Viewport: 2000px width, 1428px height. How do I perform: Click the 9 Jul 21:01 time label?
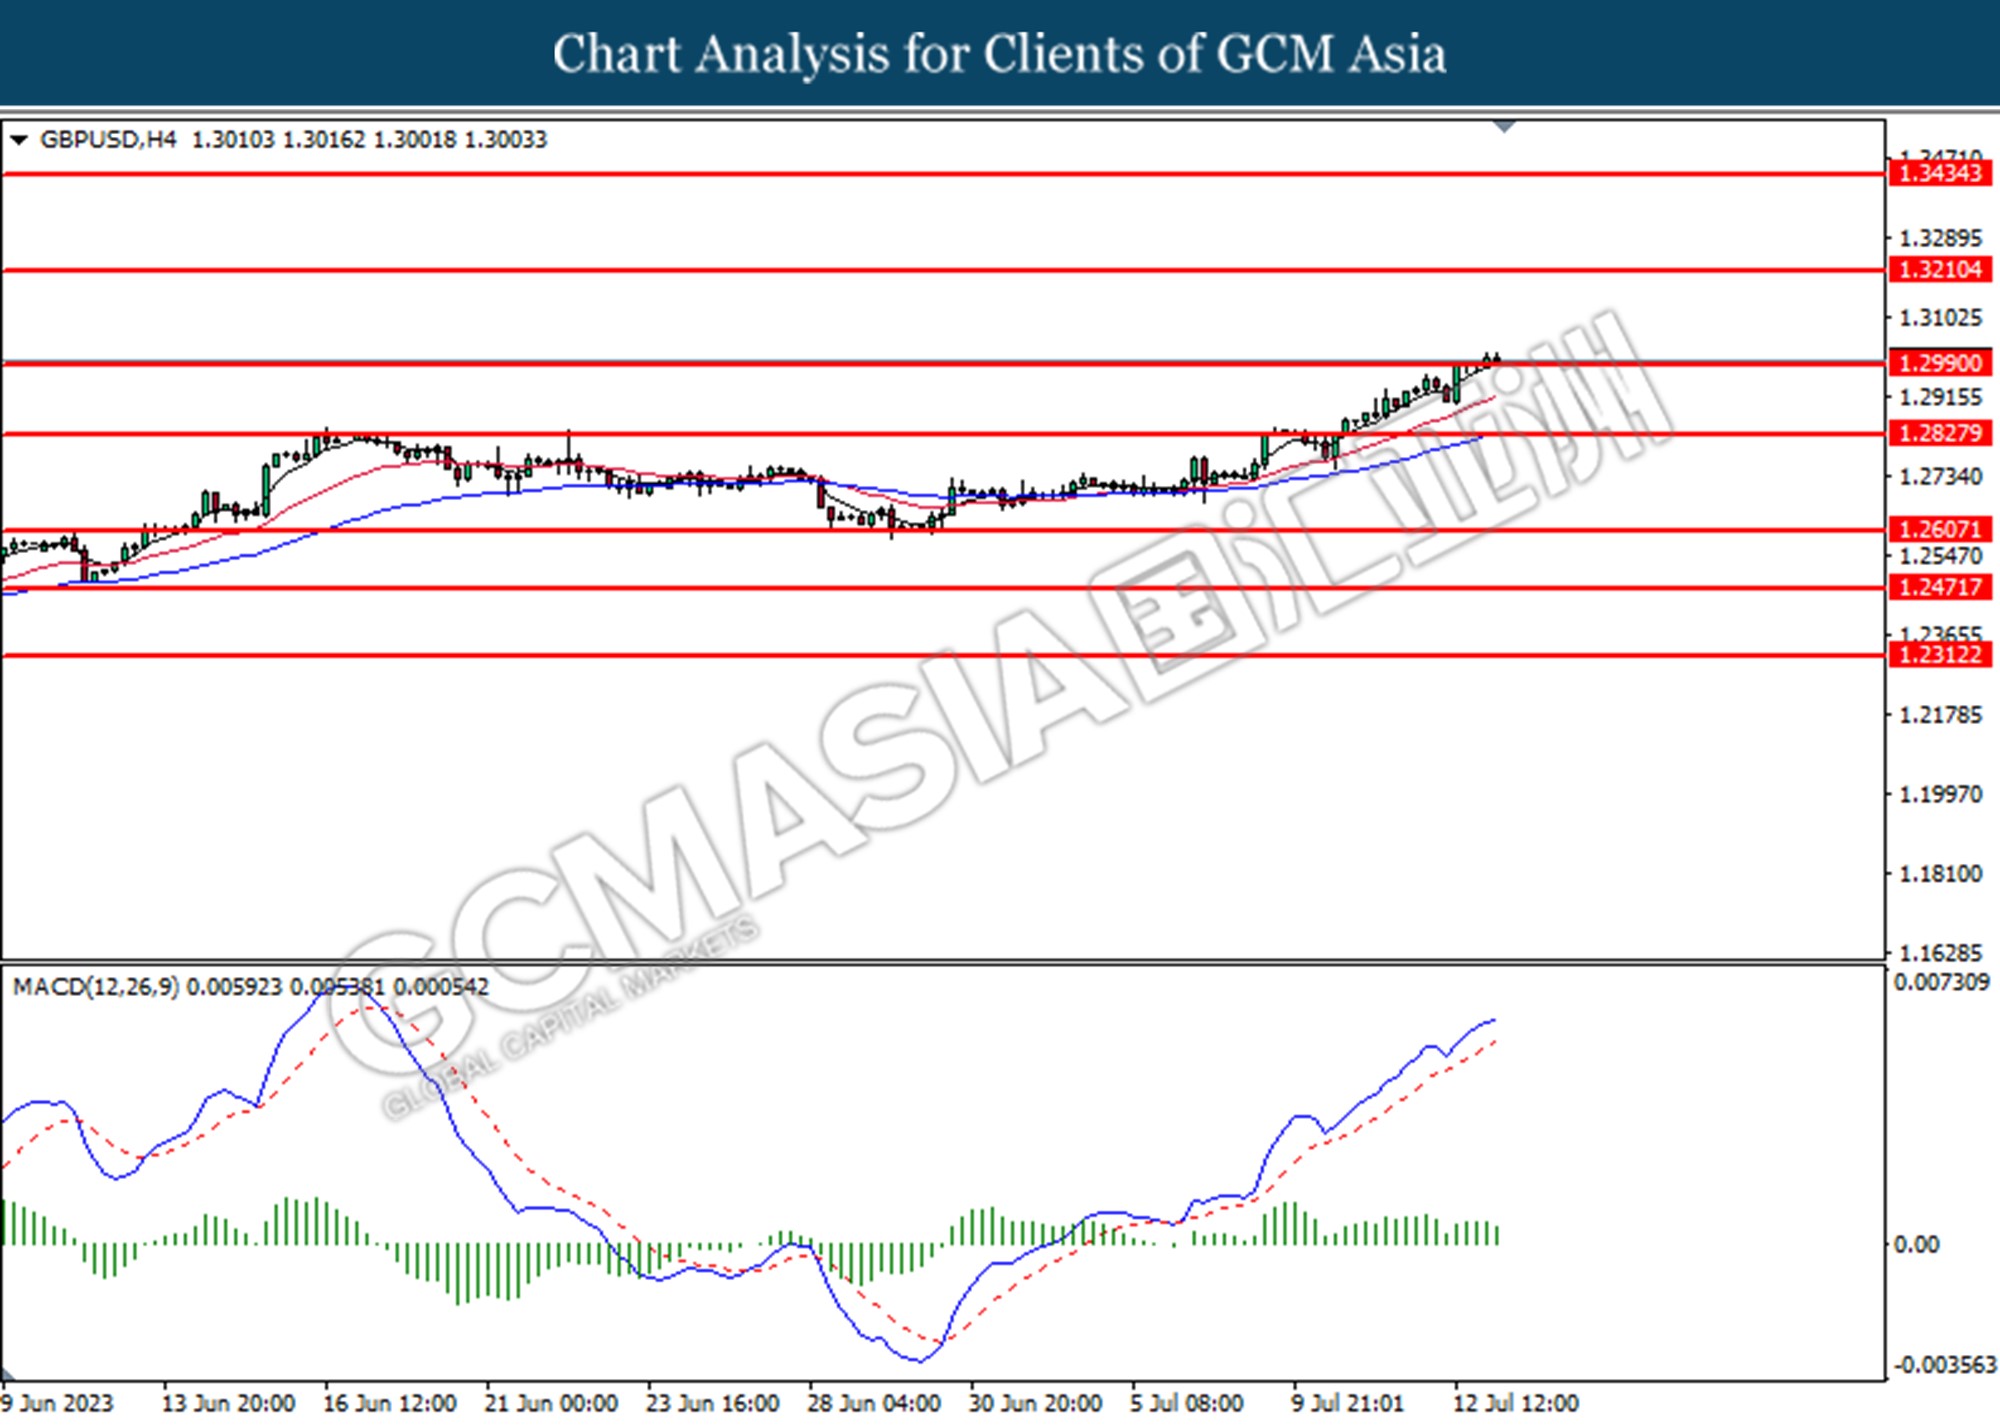pos(1348,1404)
